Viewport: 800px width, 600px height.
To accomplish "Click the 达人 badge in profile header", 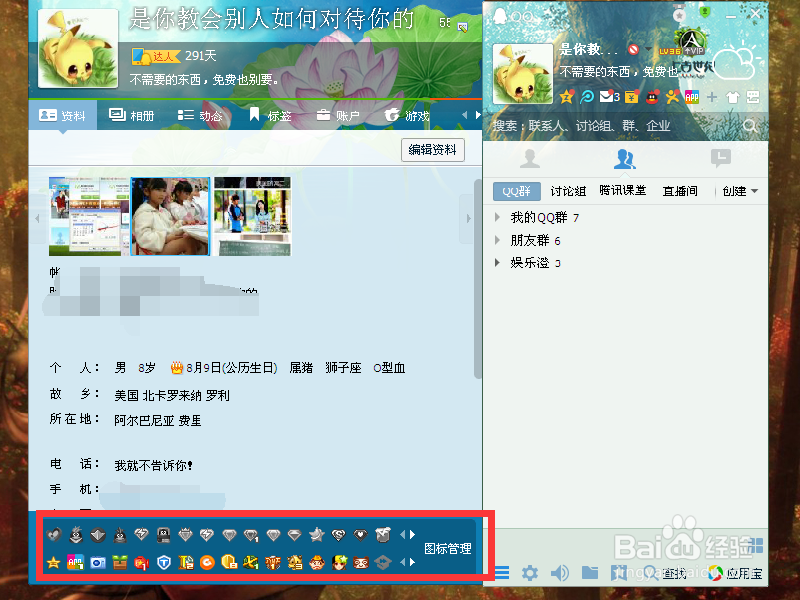I will (156, 56).
